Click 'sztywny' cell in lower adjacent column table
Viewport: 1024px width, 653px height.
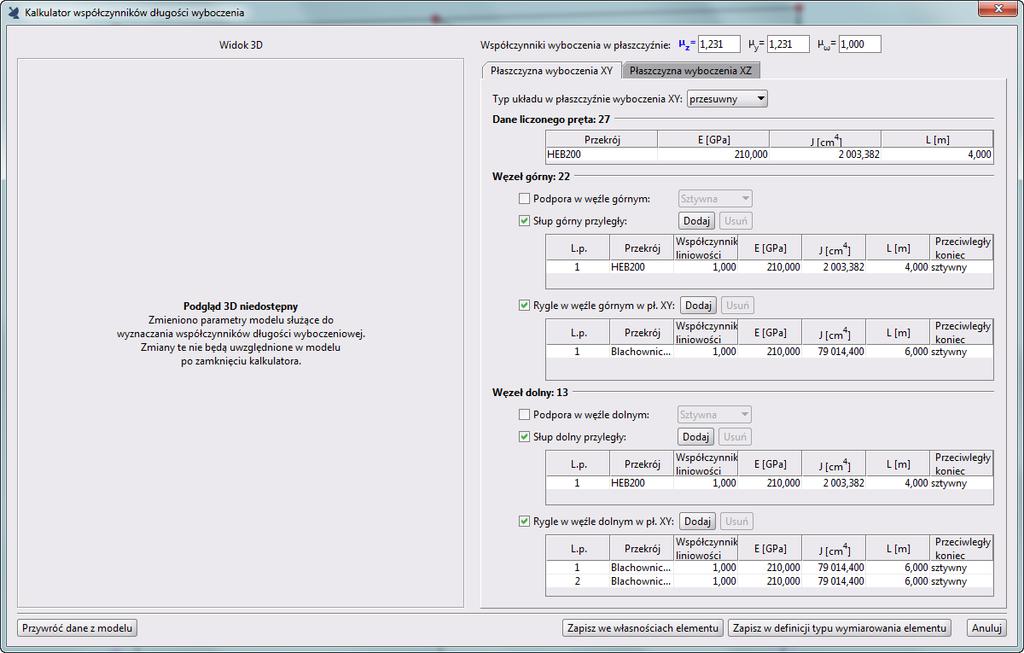coord(961,483)
